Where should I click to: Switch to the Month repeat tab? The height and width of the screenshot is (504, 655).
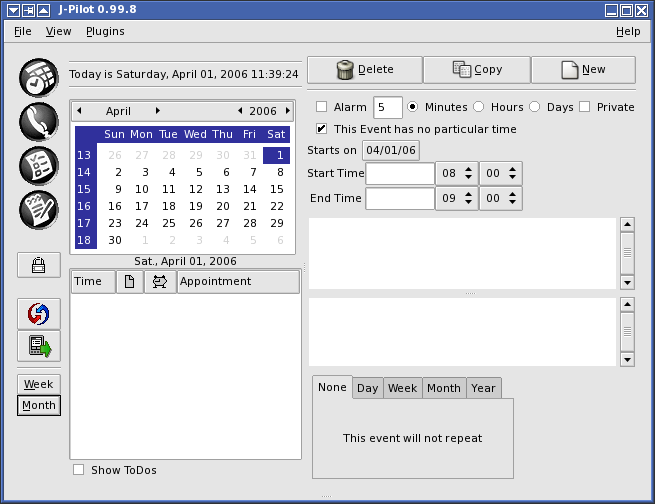tap(444, 388)
